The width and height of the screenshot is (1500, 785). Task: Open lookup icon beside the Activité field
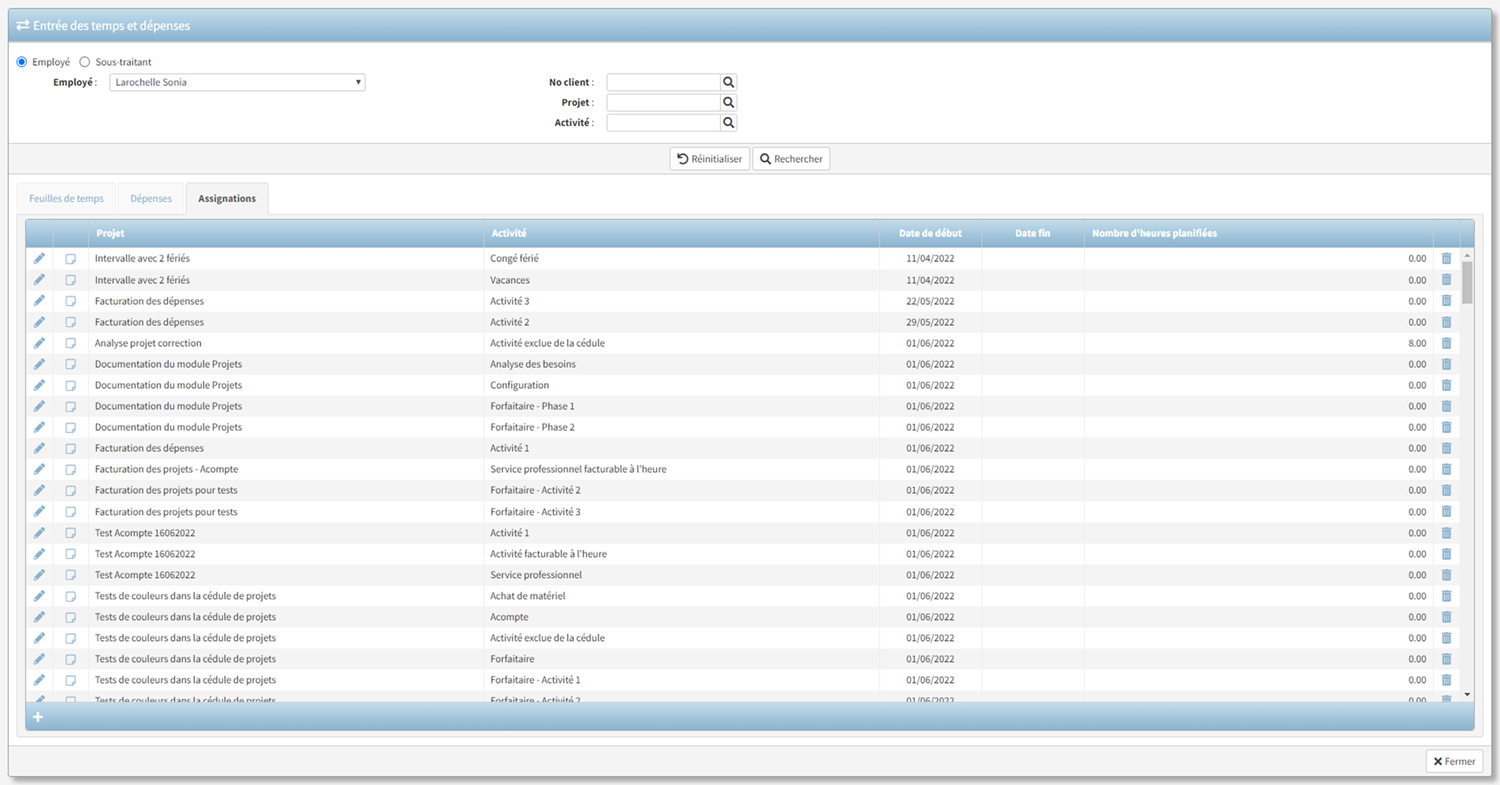pos(729,123)
